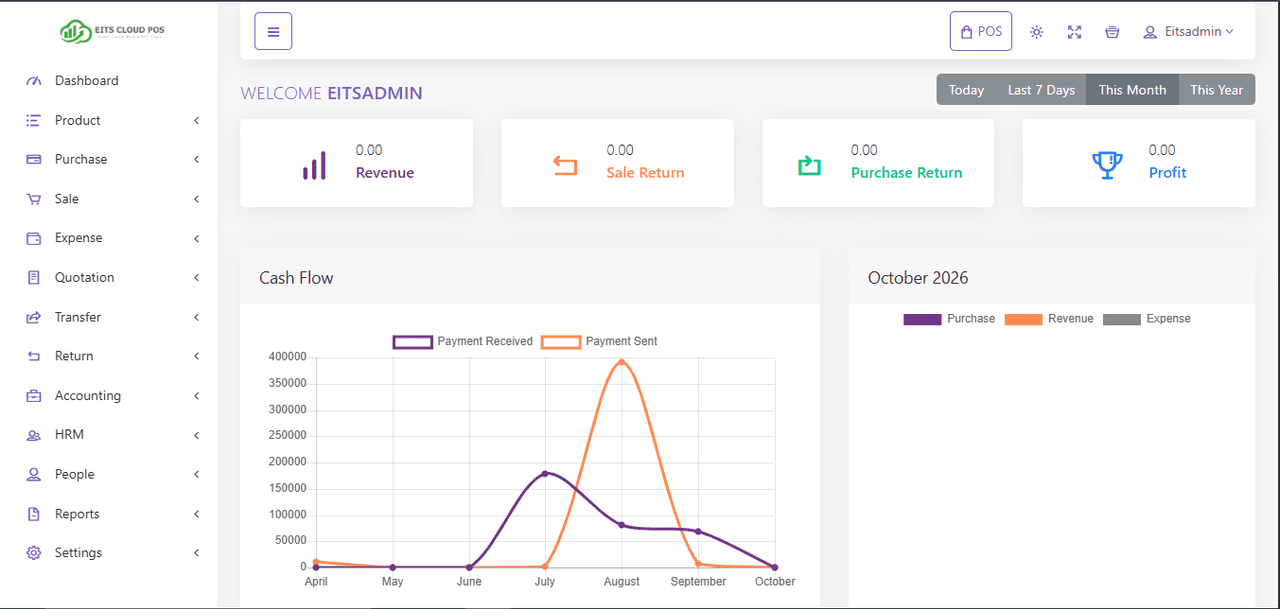Toggle sidebar with hamburger menu button
The image size is (1280, 609).
[273, 31]
